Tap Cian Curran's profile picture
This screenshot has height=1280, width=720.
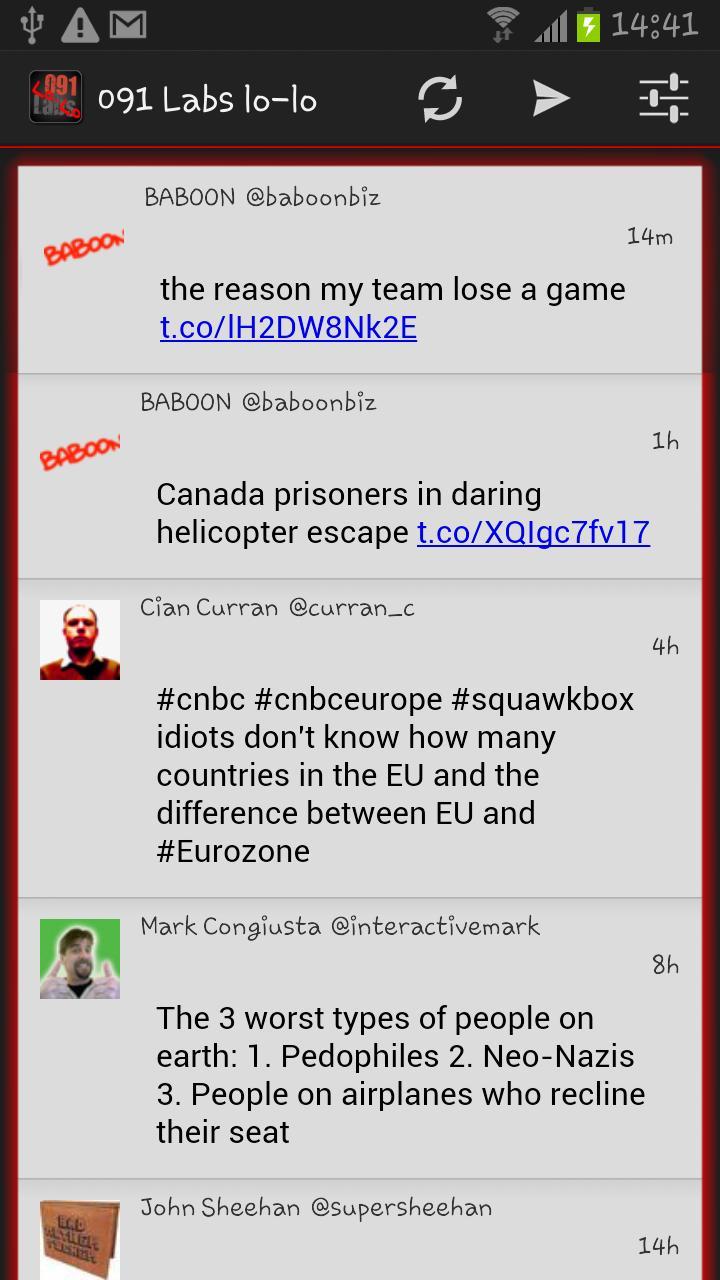[x=80, y=640]
